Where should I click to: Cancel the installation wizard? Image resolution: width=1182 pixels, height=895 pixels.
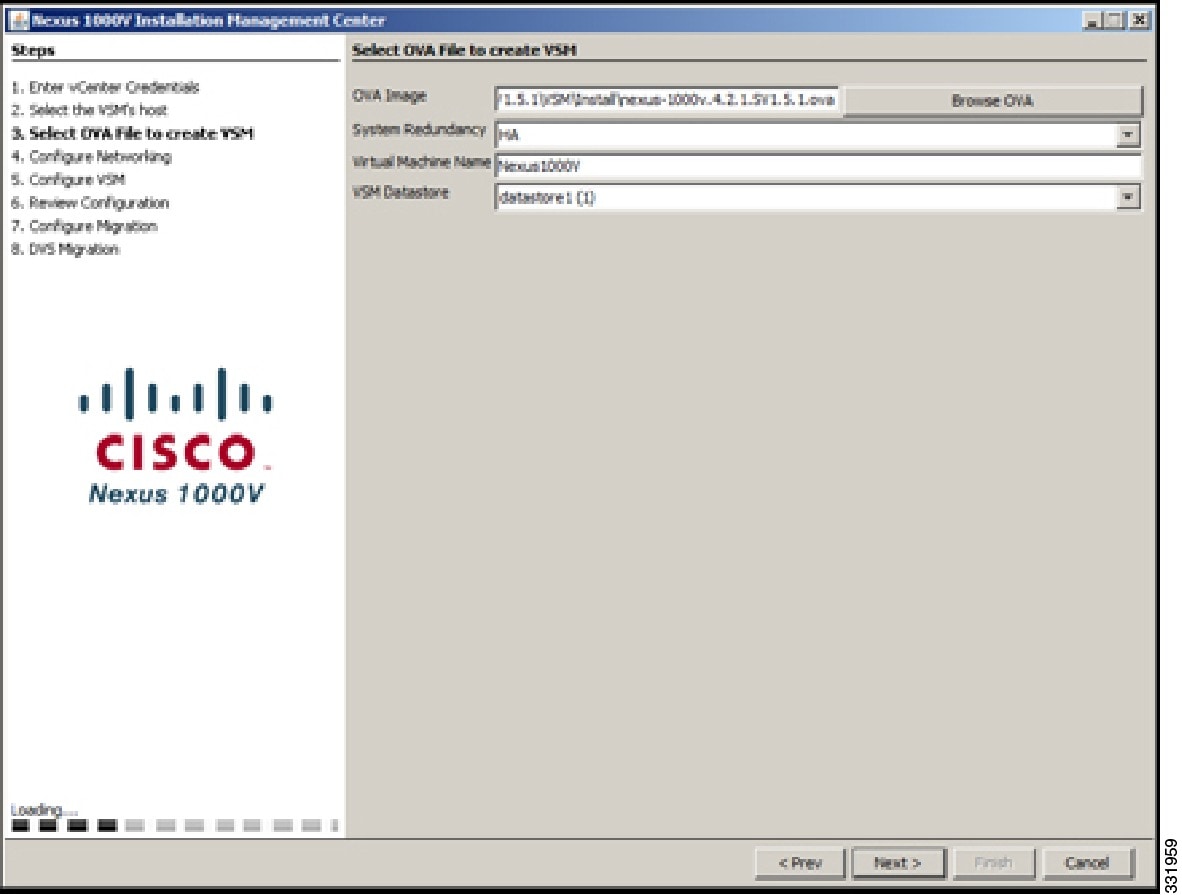point(1087,863)
